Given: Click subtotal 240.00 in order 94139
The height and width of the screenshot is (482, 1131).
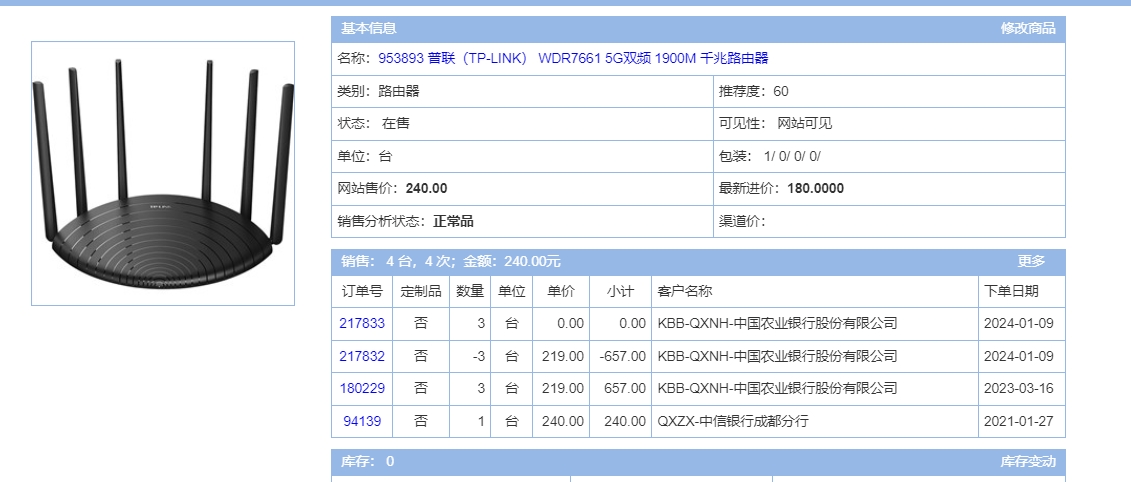Looking at the screenshot, I should pos(625,421).
